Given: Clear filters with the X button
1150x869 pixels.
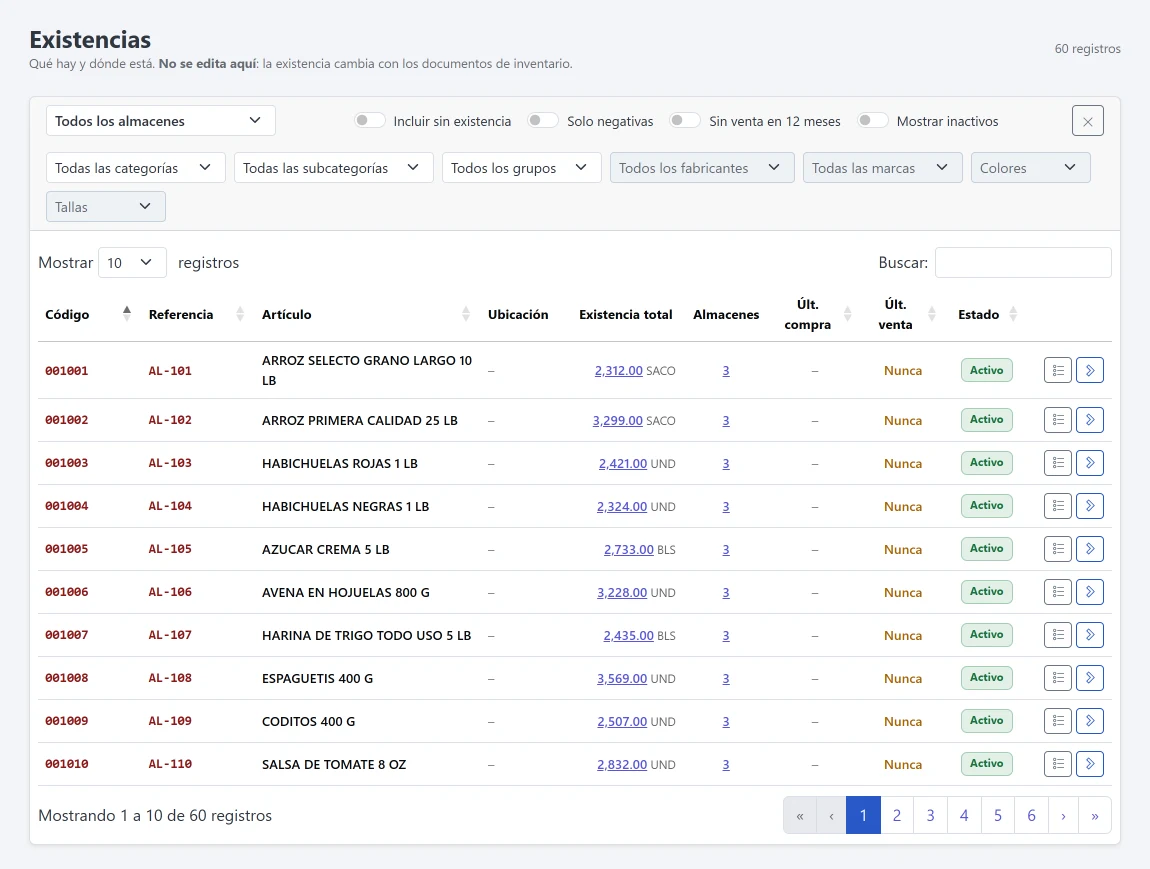Looking at the screenshot, I should pyautogui.click(x=1088, y=121).
